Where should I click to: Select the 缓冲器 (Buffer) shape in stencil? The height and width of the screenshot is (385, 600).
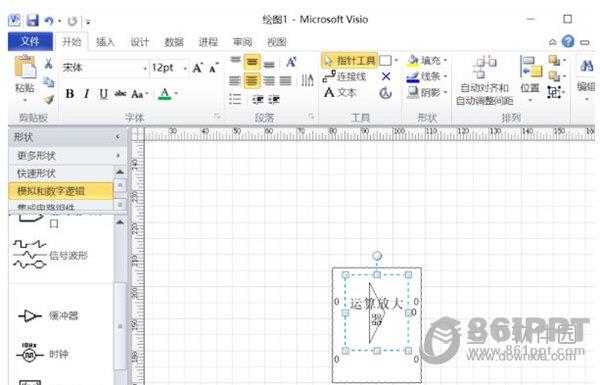(48, 316)
